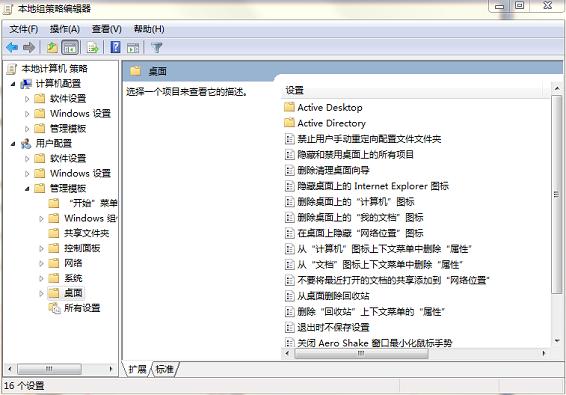Select 删除"回收站"上下文菜单的"属性" policy
Viewport: 566px width, 395px height.
coord(371,312)
